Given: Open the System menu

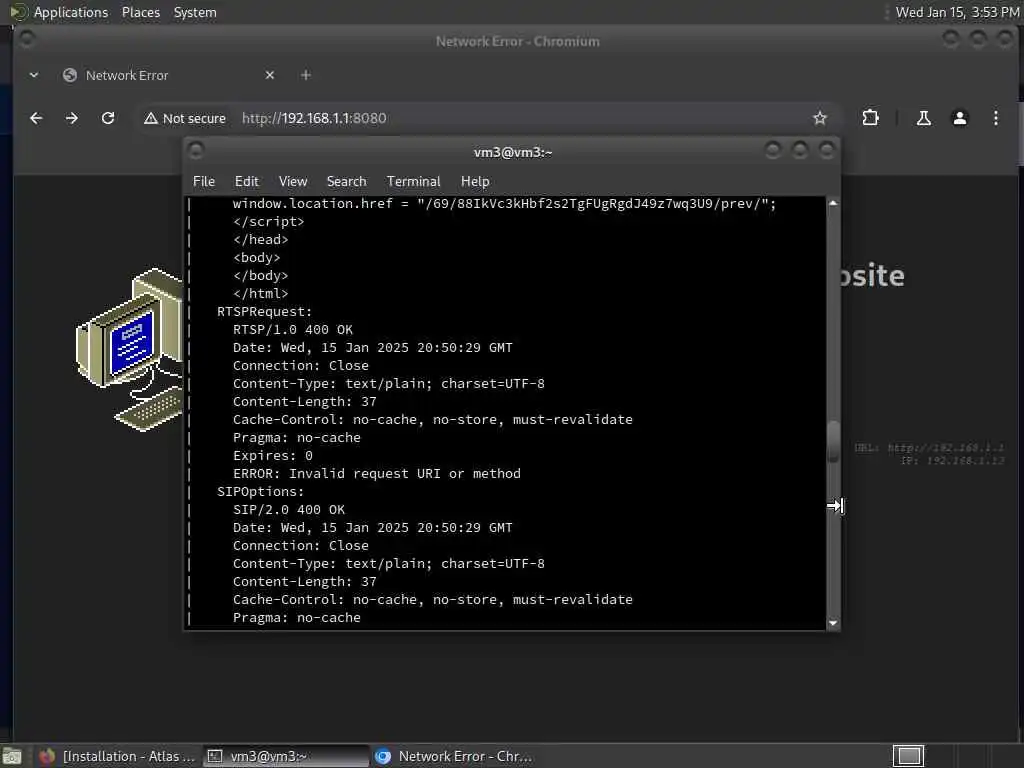Looking at the screenshot, I should 195,12.
